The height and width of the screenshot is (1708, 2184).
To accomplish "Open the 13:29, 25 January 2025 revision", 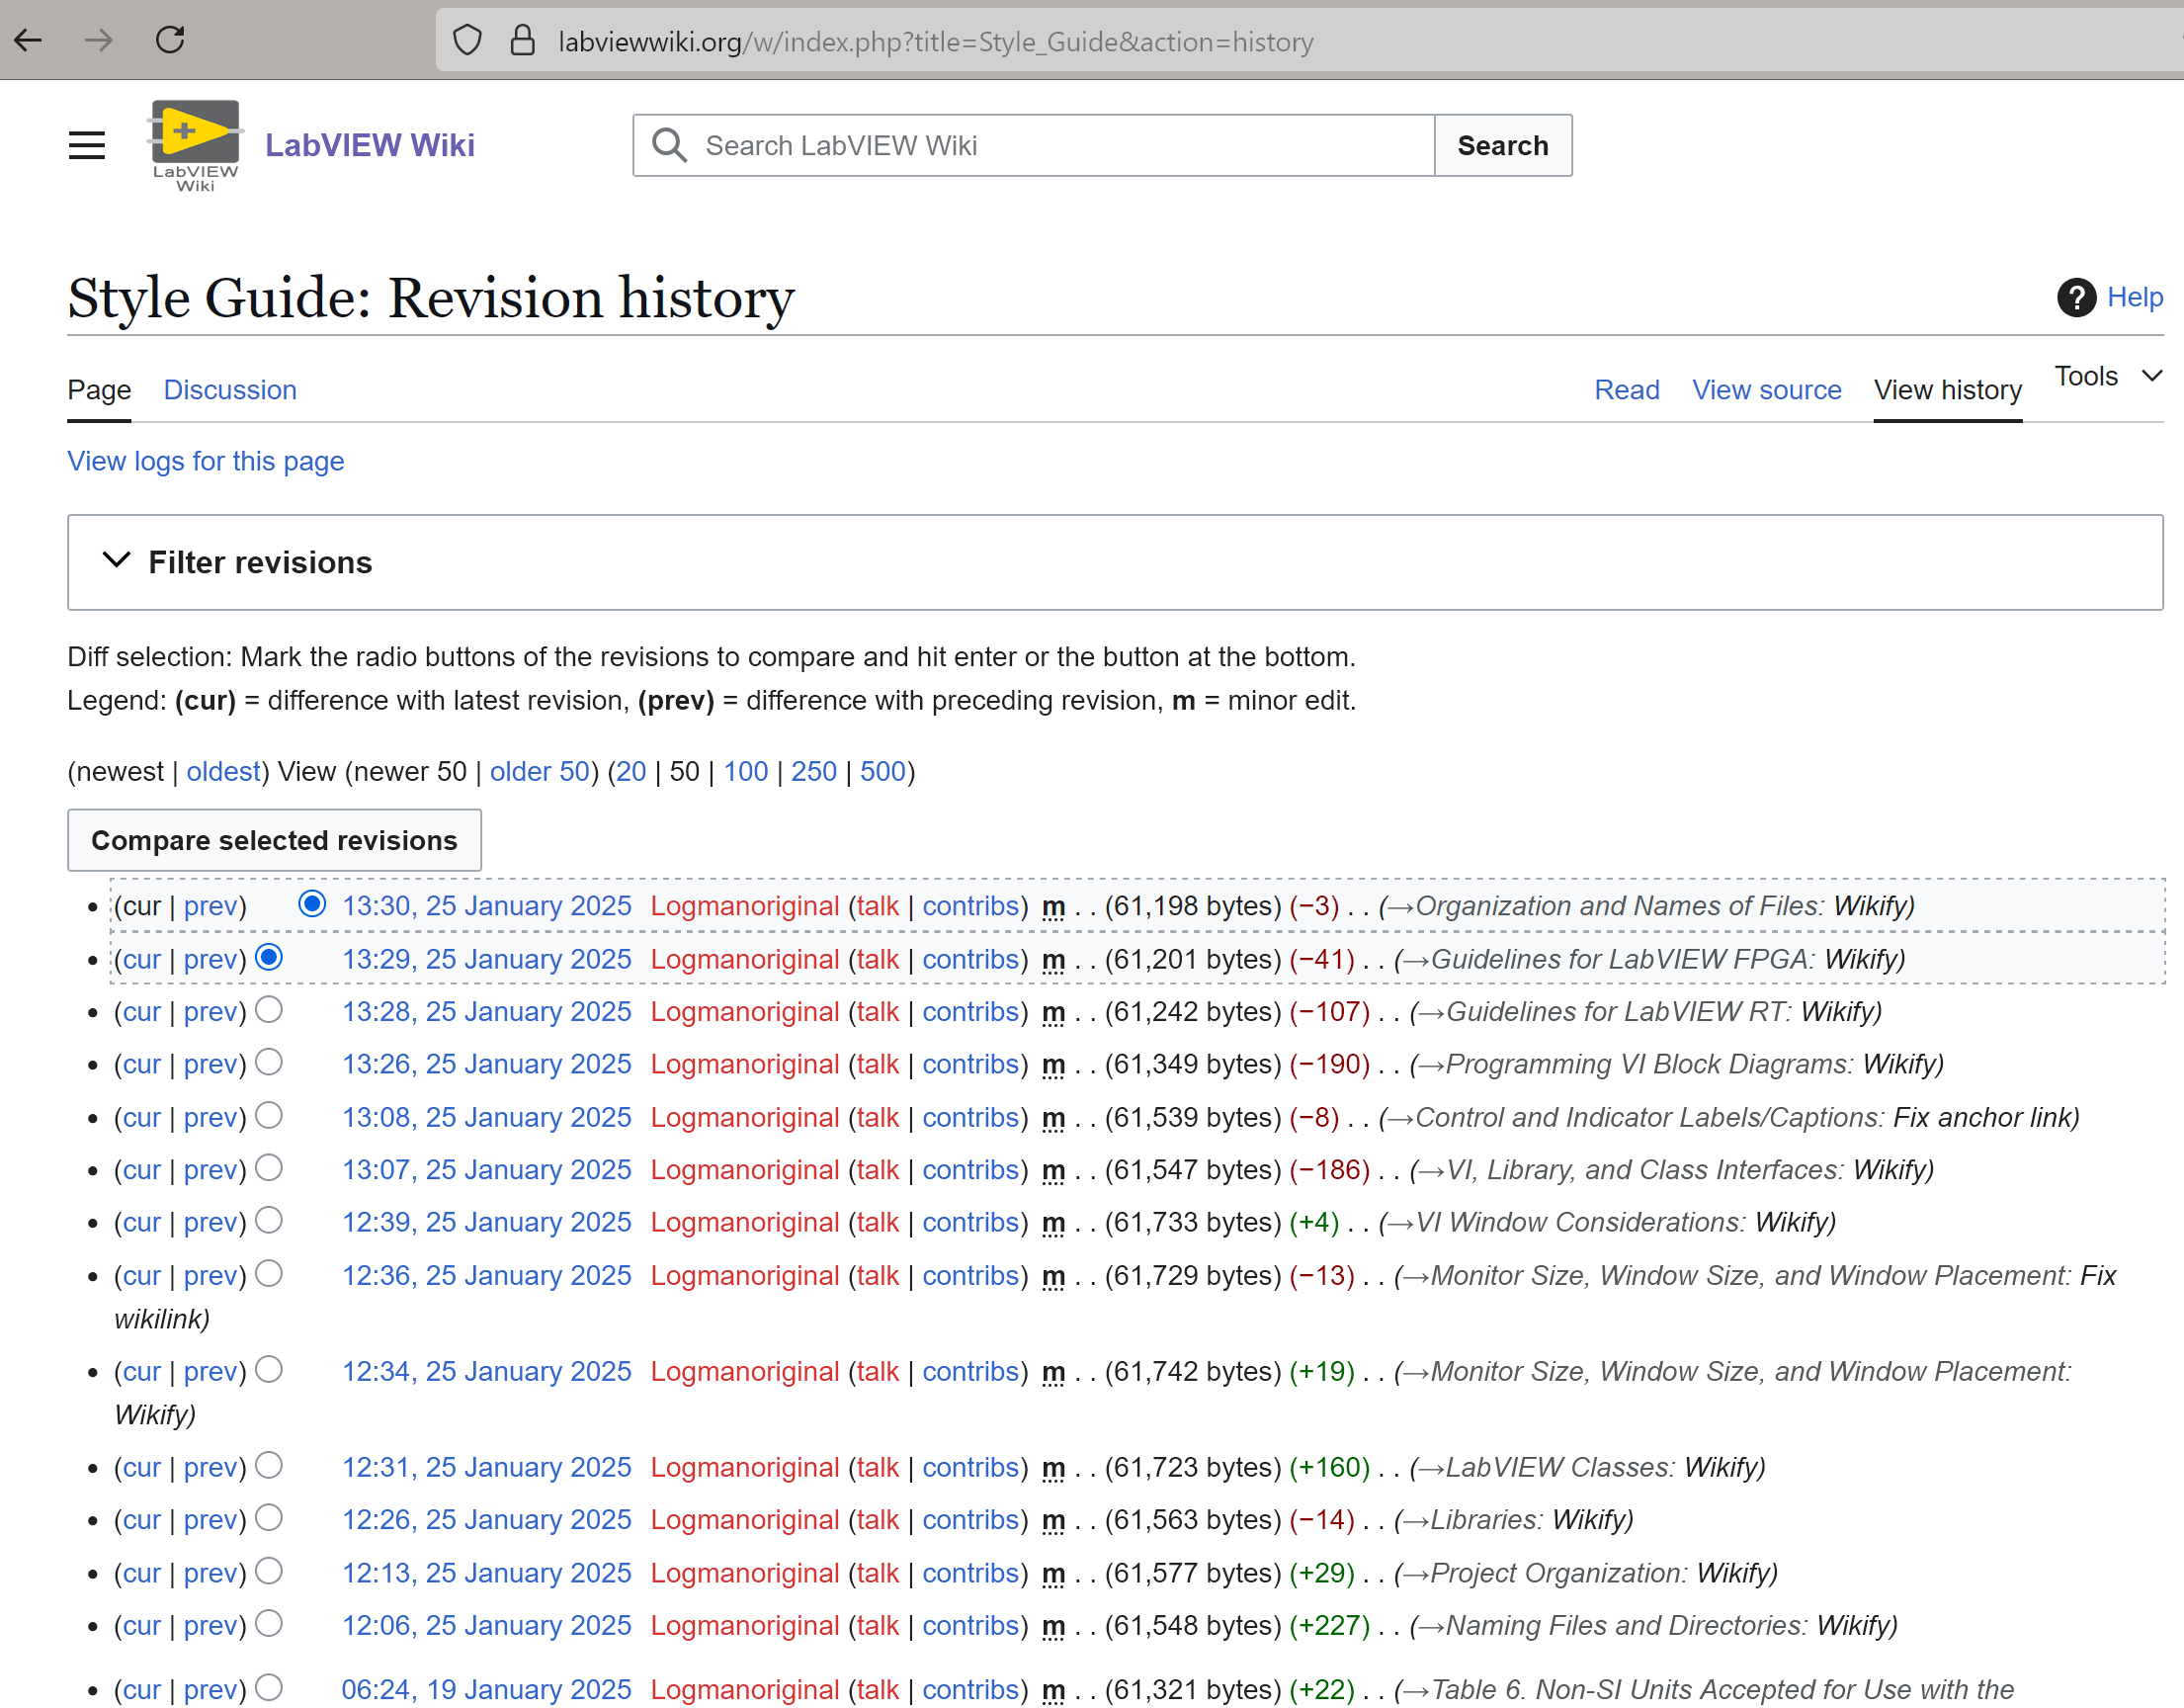I will click(487, 960).
